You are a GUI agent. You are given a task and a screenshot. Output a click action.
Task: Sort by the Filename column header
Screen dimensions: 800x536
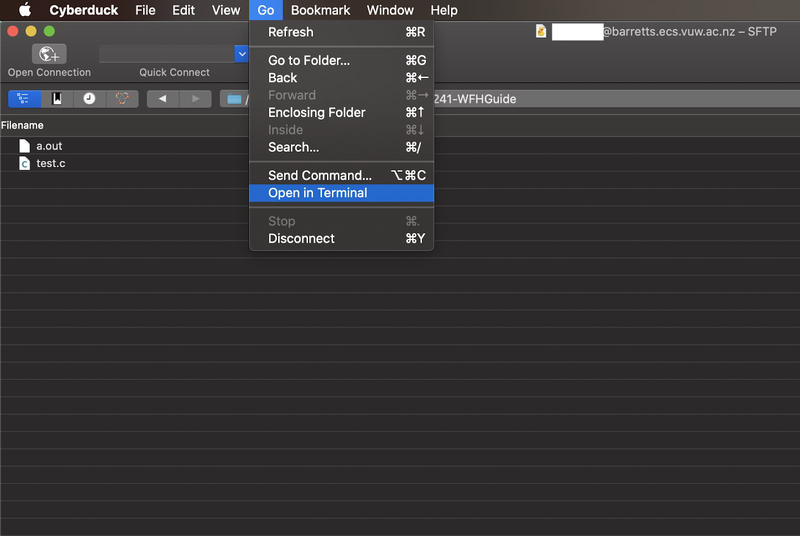tap(22, 125)
